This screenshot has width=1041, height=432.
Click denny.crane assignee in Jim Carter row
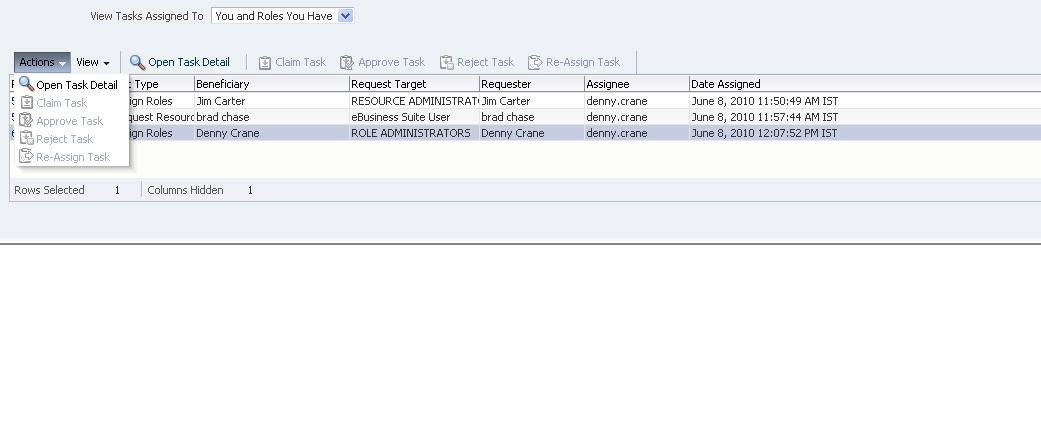637,102
